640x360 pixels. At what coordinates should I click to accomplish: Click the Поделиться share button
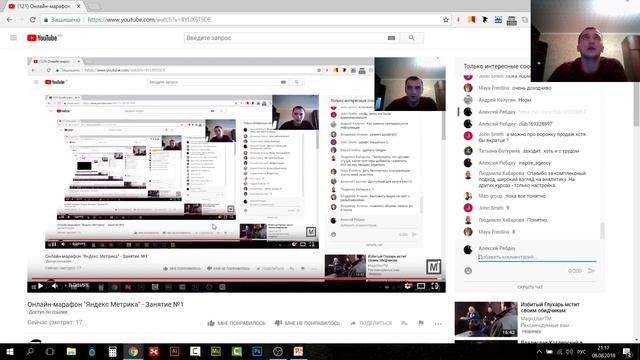coord(371,323)
